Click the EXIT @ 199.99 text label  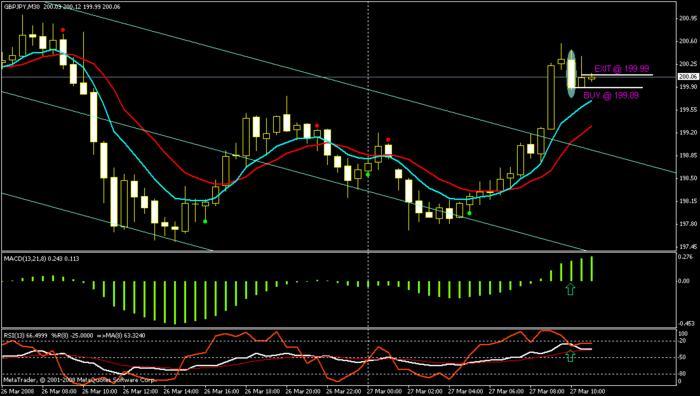[x=621, y=68]
